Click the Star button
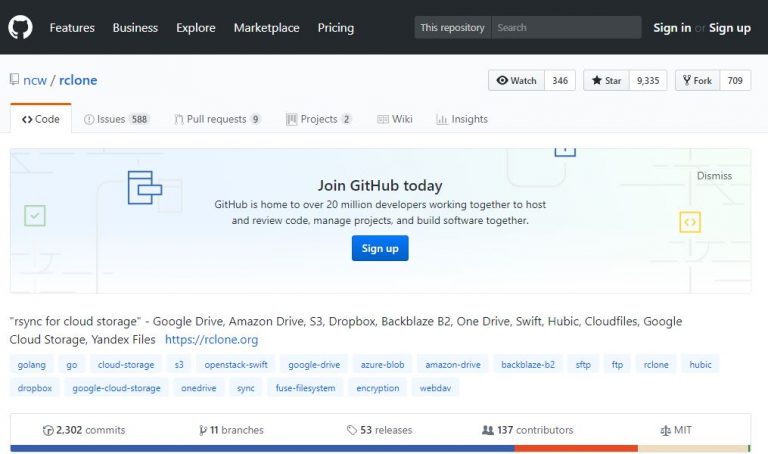 (606, 80)
